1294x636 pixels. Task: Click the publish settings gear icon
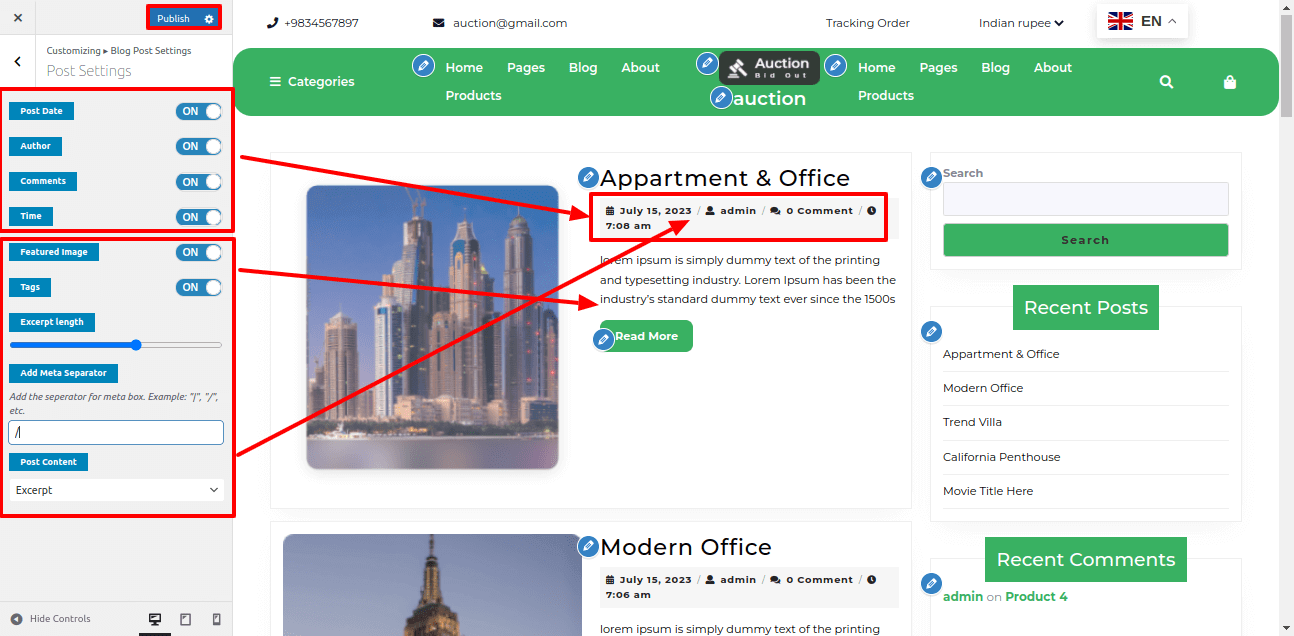click(208, 18)
